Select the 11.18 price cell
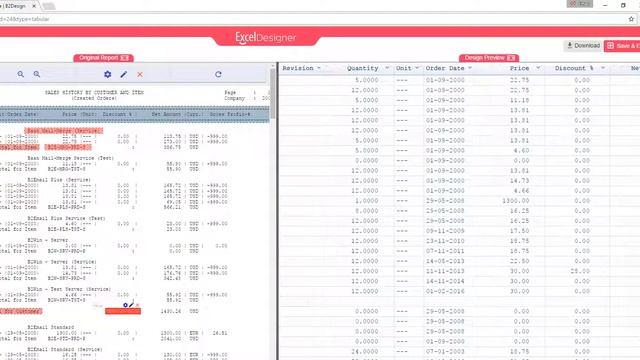The image size is (640, 360). pyautogui.click(x=520, y=100)
